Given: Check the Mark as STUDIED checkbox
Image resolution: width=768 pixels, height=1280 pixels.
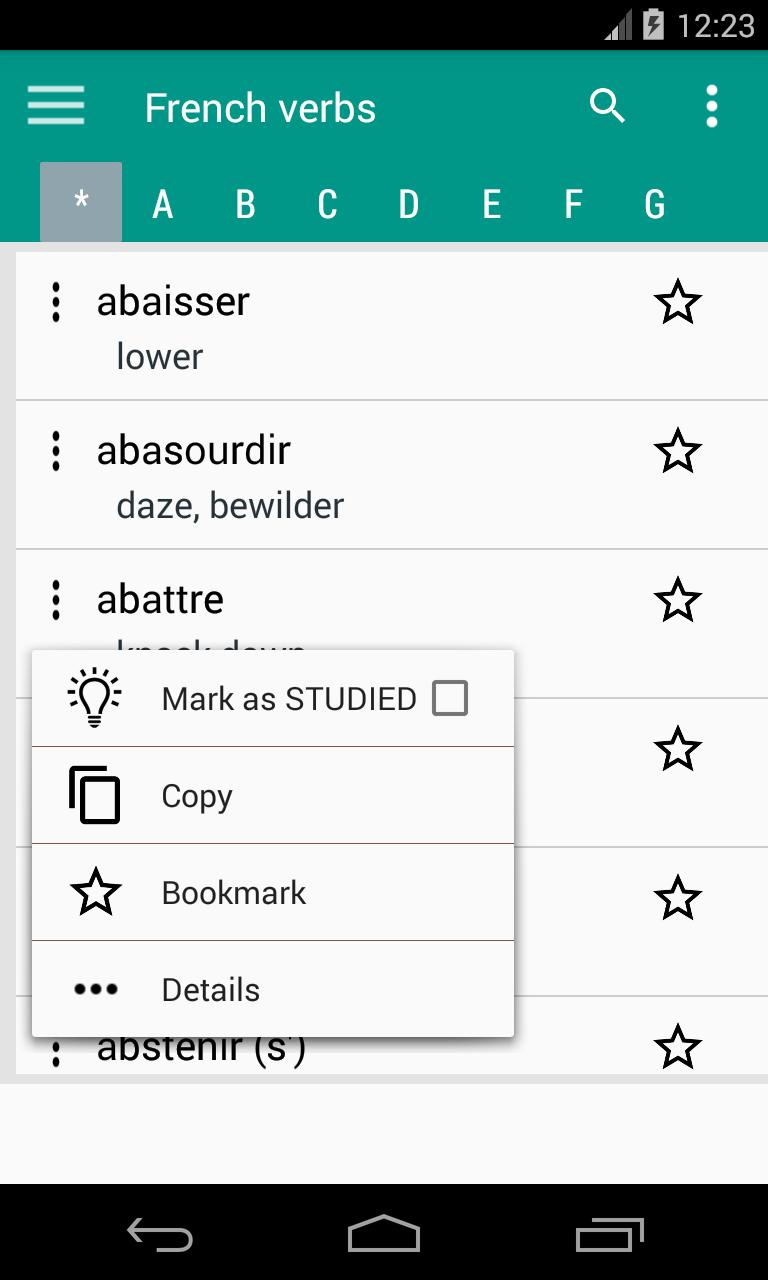Looking at the screenshot, I should [x=450, y=698].
